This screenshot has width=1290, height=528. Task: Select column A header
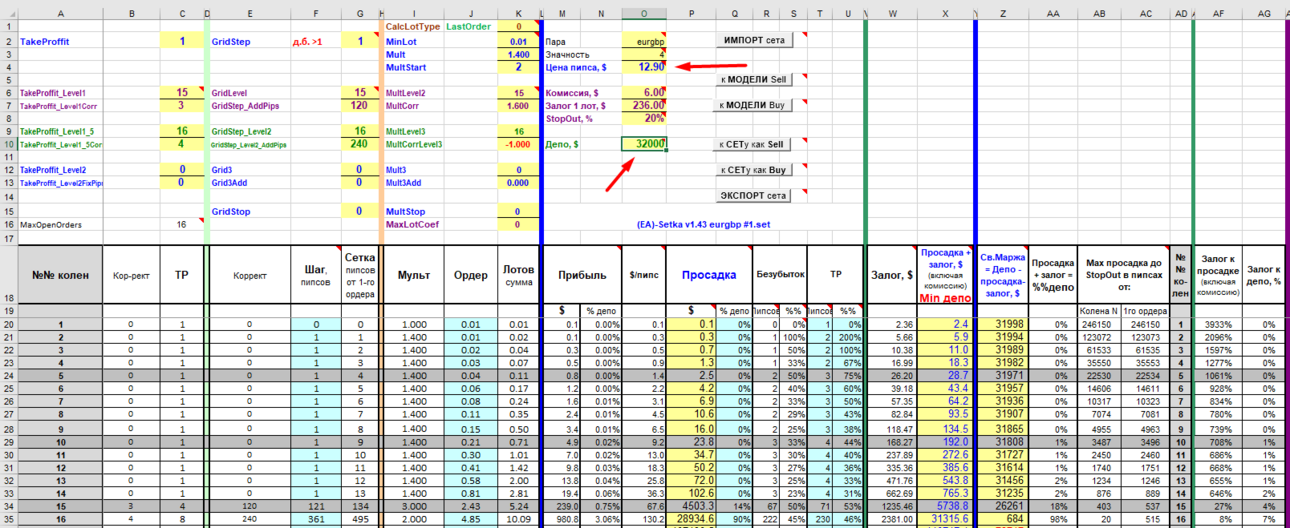click(x=61, y=13)
